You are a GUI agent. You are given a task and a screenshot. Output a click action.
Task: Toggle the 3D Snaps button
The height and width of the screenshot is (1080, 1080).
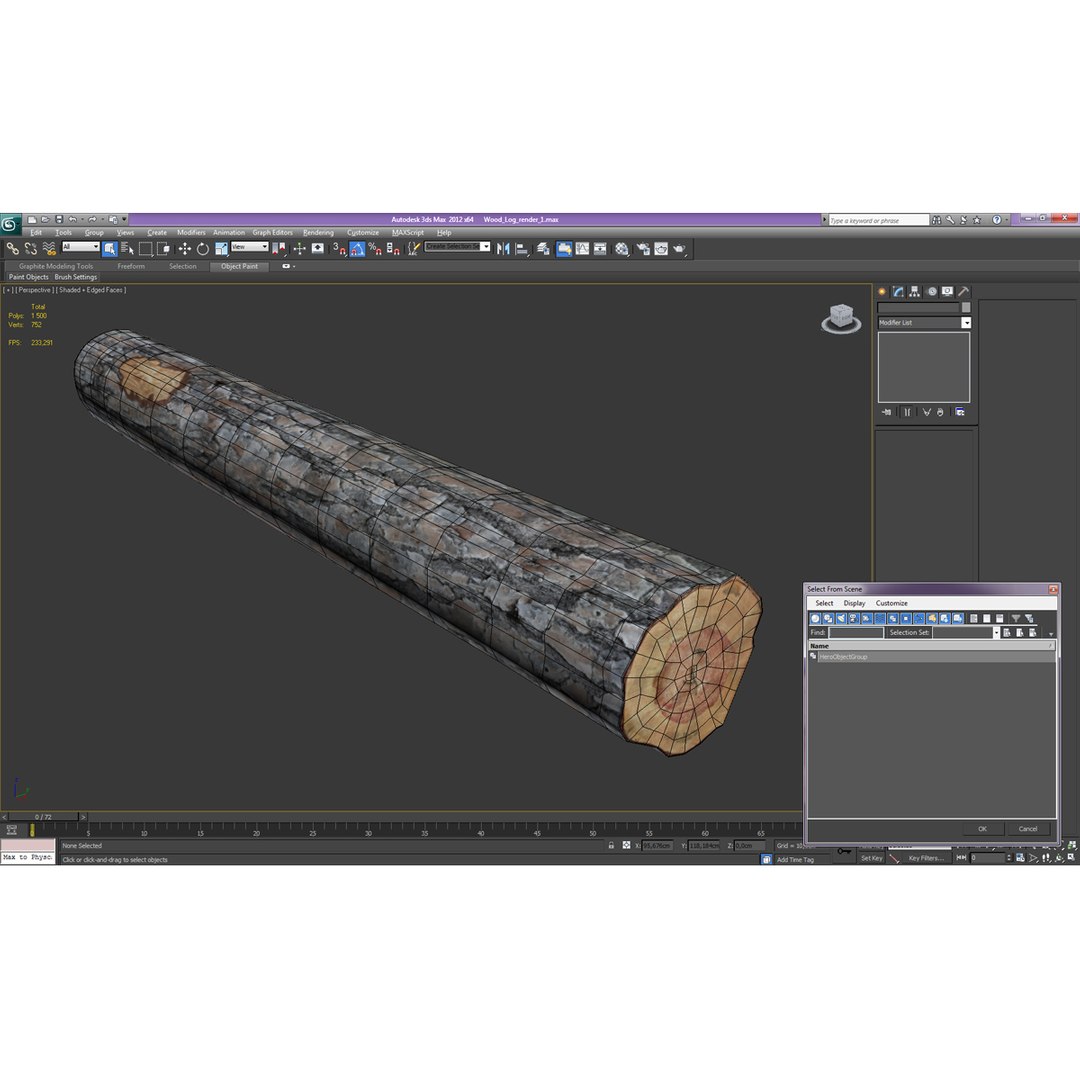[339, 249]
